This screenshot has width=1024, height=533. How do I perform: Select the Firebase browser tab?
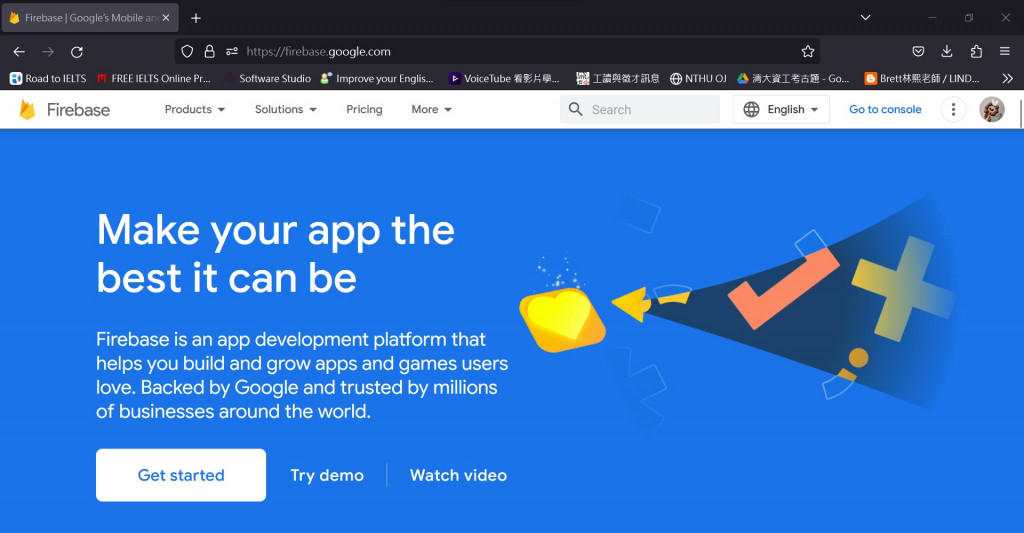90,18
